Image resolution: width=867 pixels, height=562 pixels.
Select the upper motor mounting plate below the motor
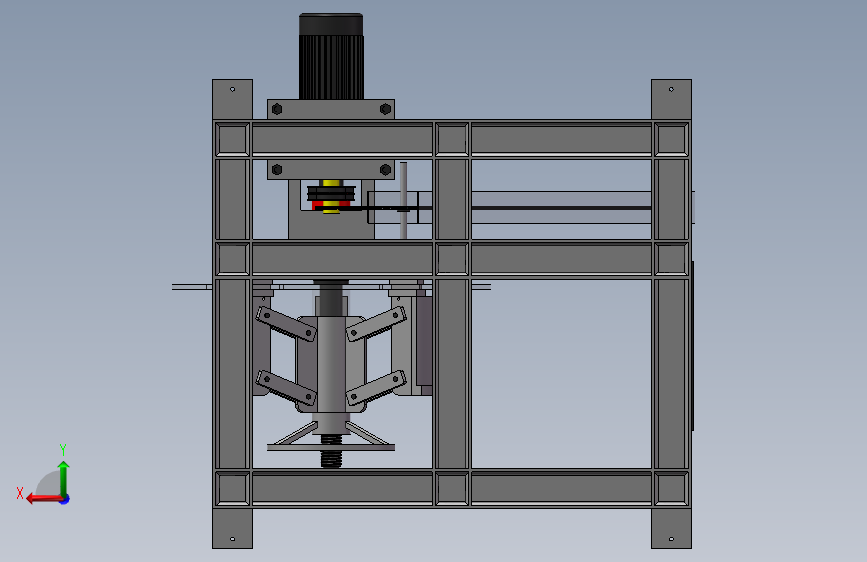331,109
